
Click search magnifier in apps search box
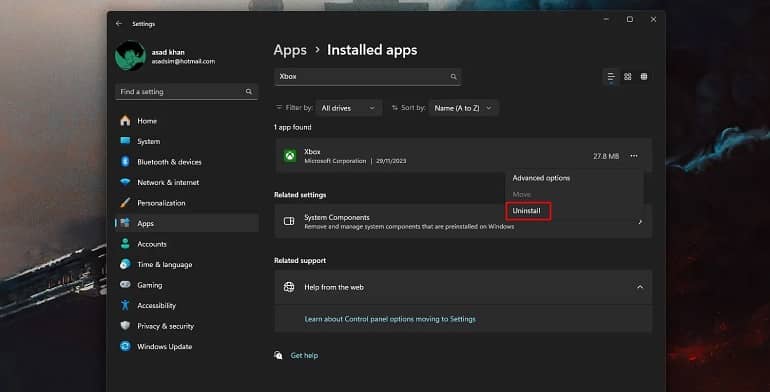pyautogui.click(x=453, y=77)
